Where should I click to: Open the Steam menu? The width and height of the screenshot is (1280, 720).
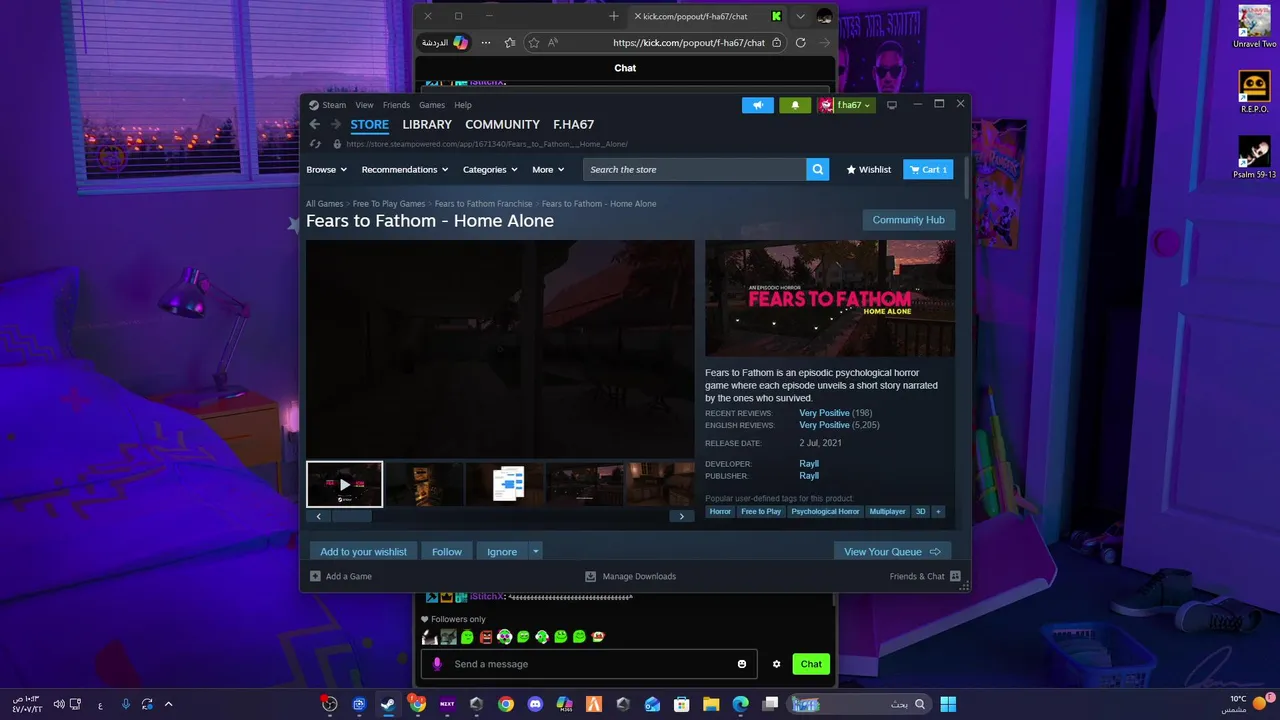pyautogui.click(x=334, y=105)
